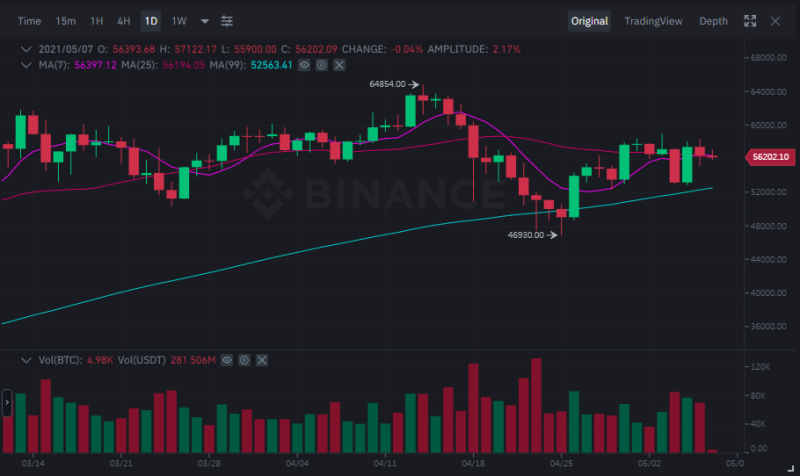Click the chart resize corner handle

pyautogui.click(x=791, y=468)
